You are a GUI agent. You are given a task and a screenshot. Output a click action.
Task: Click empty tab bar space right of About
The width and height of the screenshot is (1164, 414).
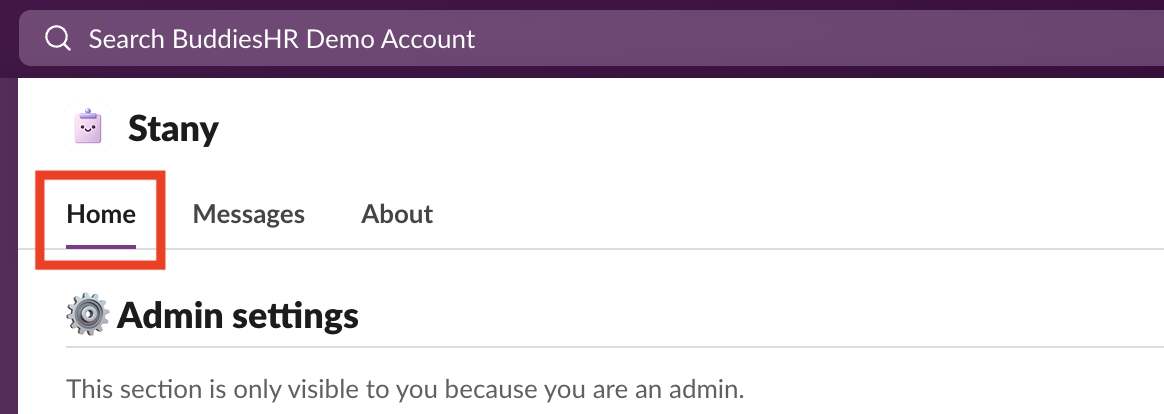coord(750,214)
